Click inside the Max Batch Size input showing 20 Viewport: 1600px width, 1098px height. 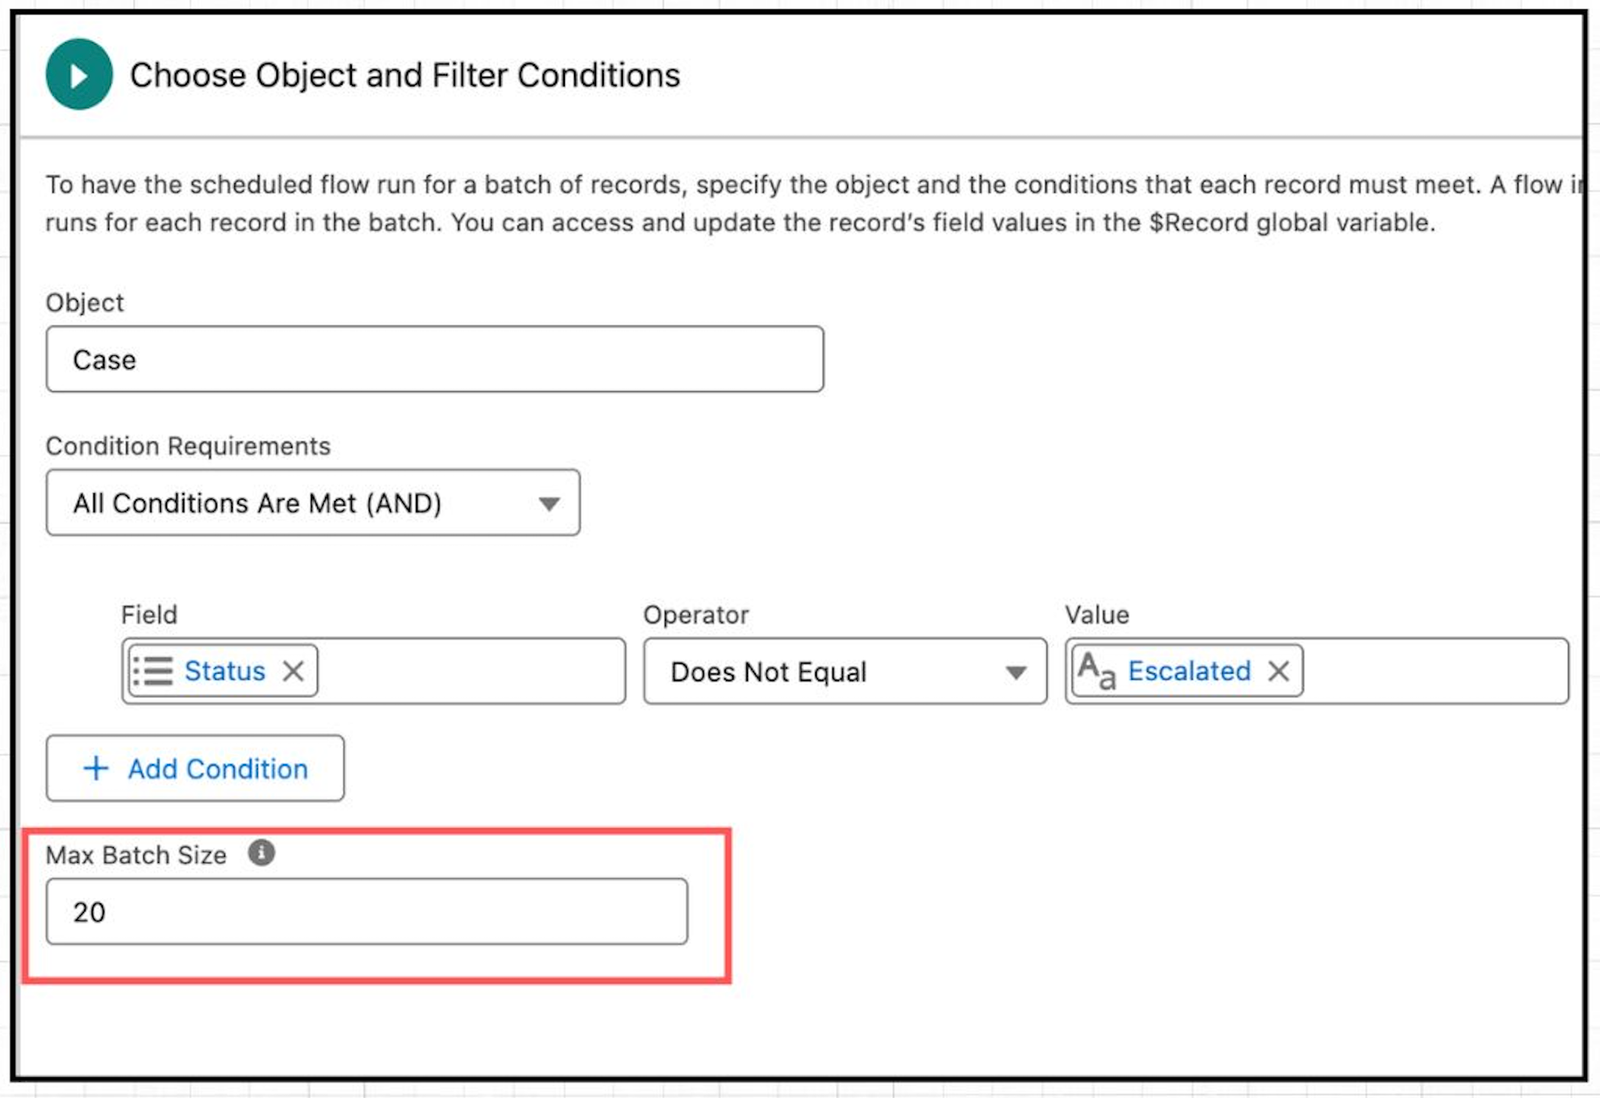coord(366,911)
